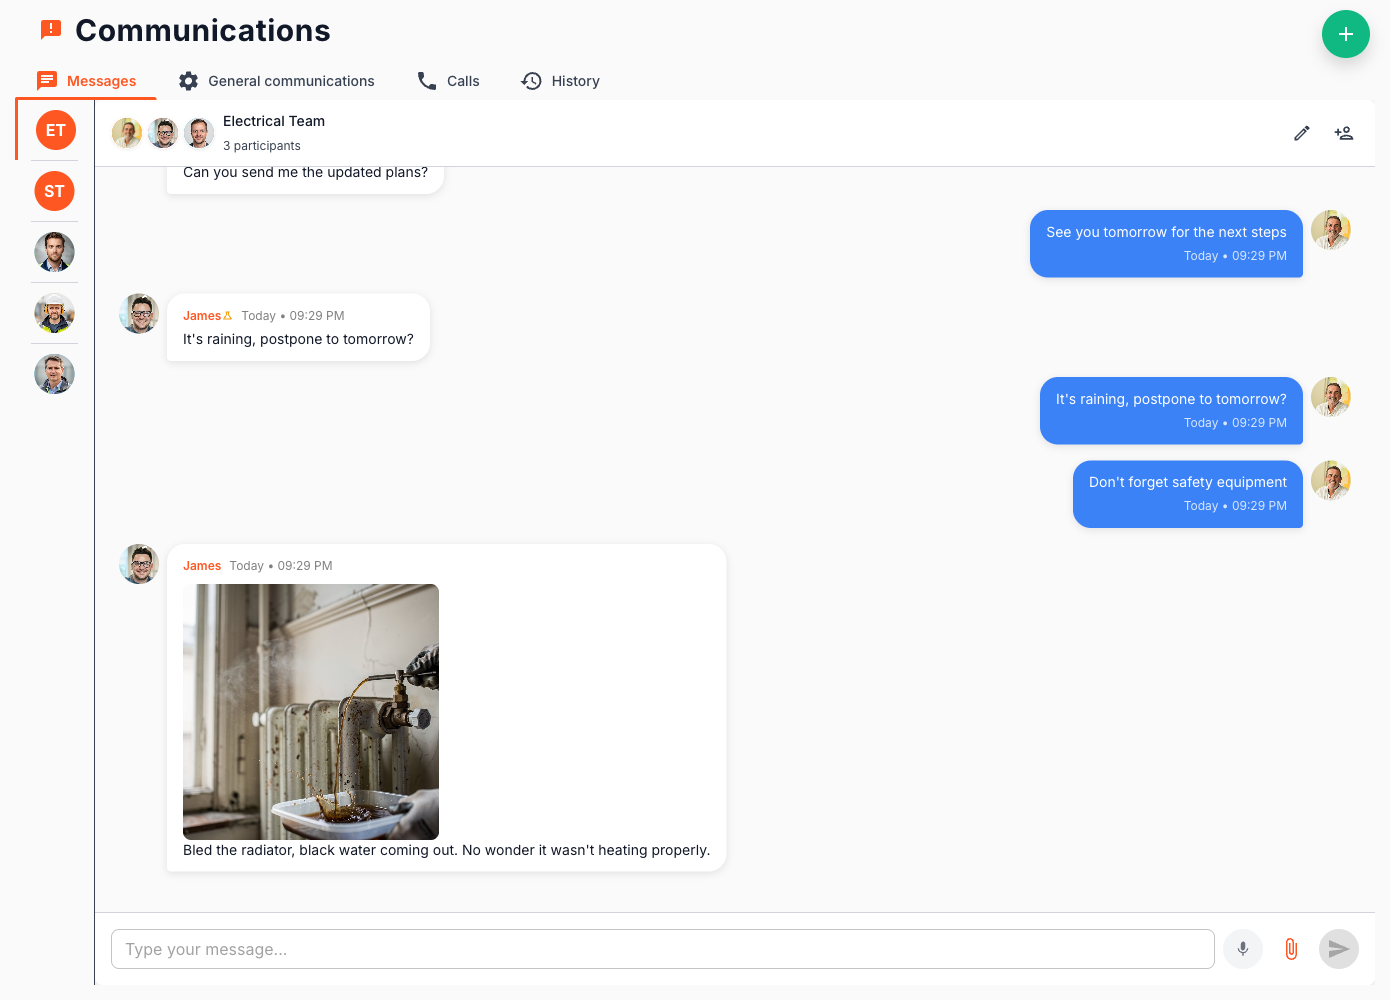The height and width of the screenshot is (1000, 1390).
Task: Switch to the Calls tab
Action: coord(448,81)
